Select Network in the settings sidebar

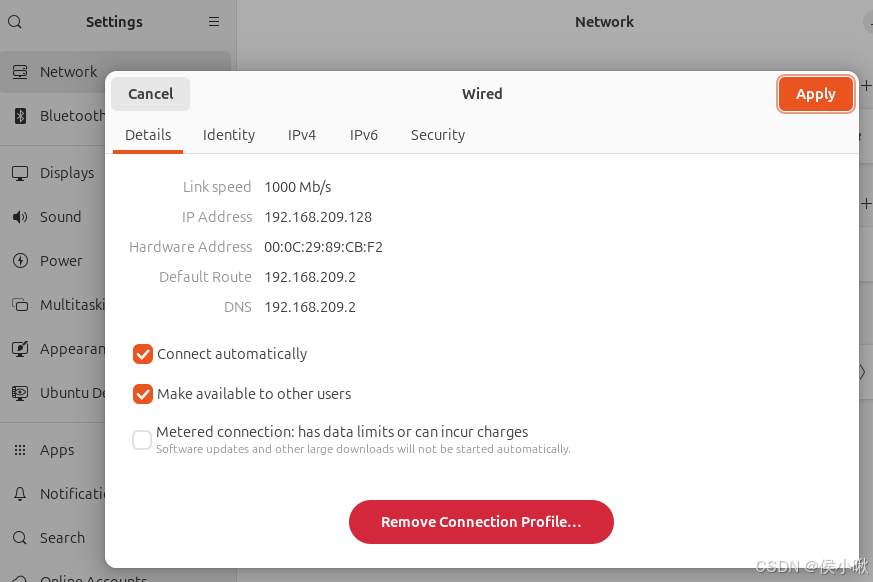[x=116, y=72]
